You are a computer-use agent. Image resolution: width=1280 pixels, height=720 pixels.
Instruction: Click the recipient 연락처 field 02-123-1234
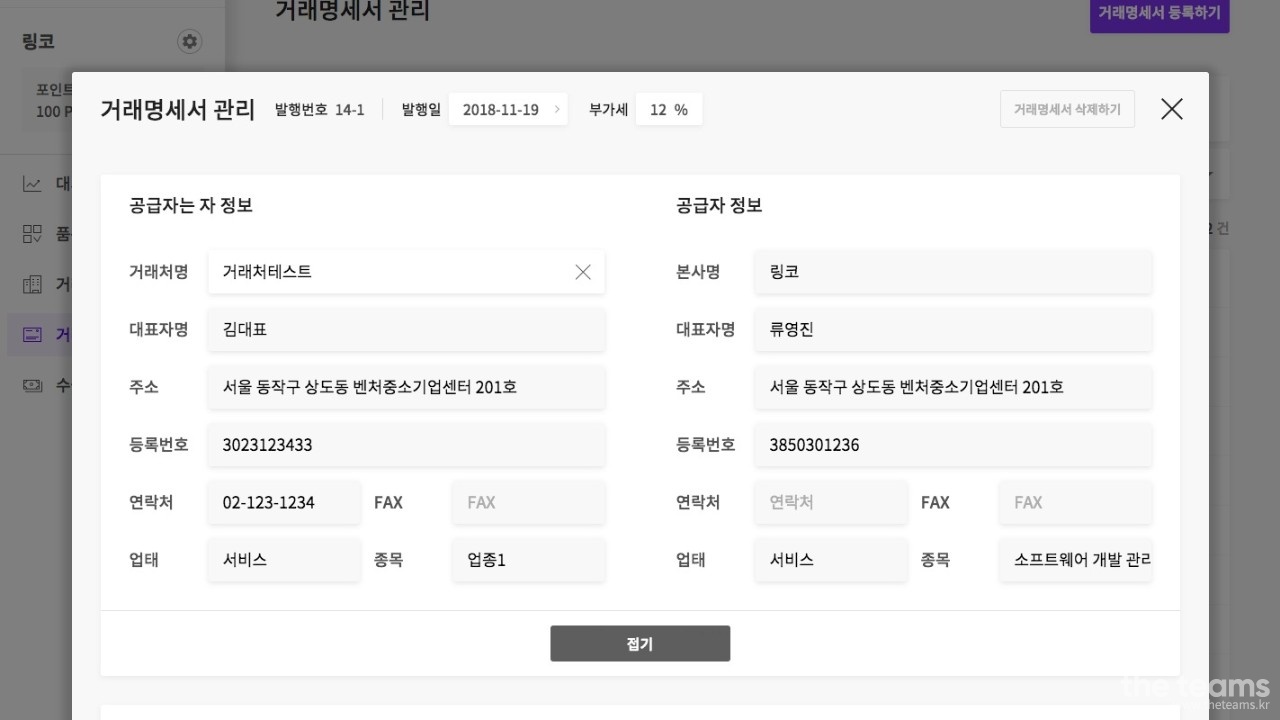point(284,503)
